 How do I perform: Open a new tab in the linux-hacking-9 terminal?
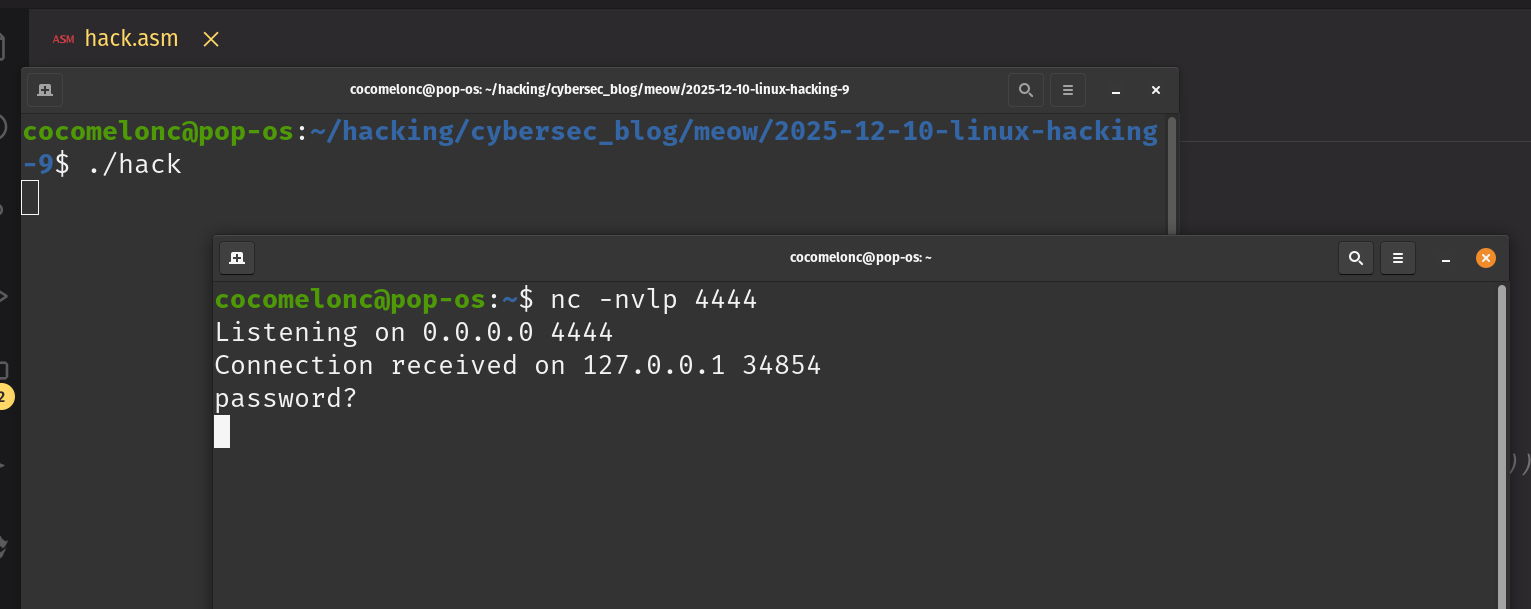pyautogui.click(x=45, y=90)
